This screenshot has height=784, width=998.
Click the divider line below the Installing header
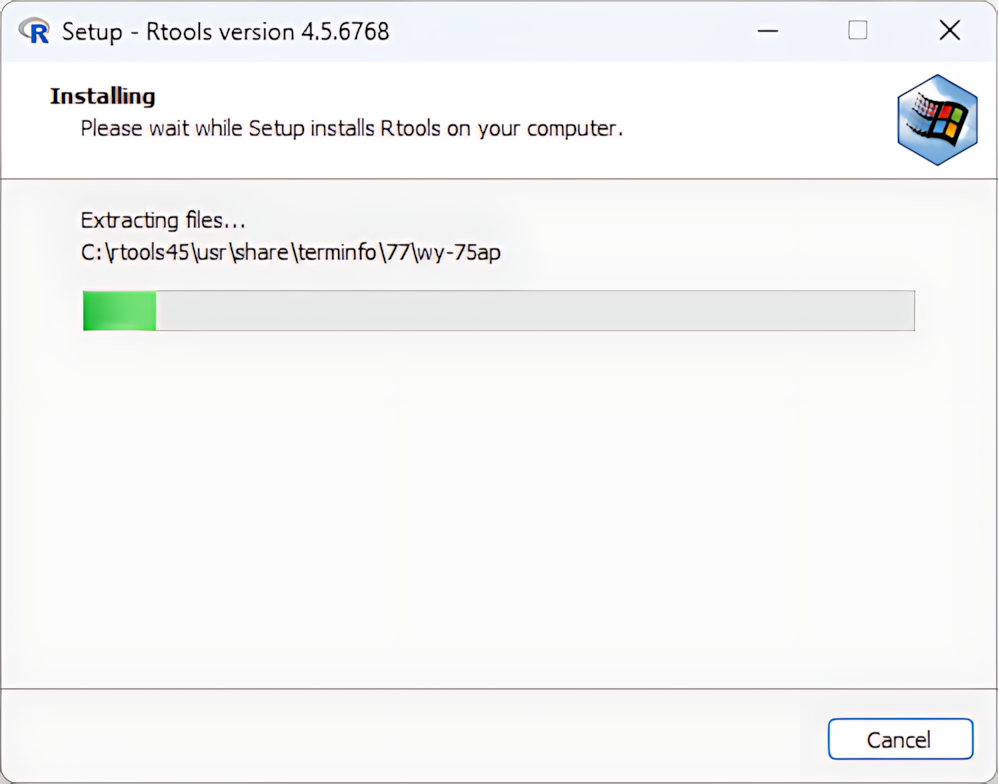pyautogui.click(x=498, y=179)
